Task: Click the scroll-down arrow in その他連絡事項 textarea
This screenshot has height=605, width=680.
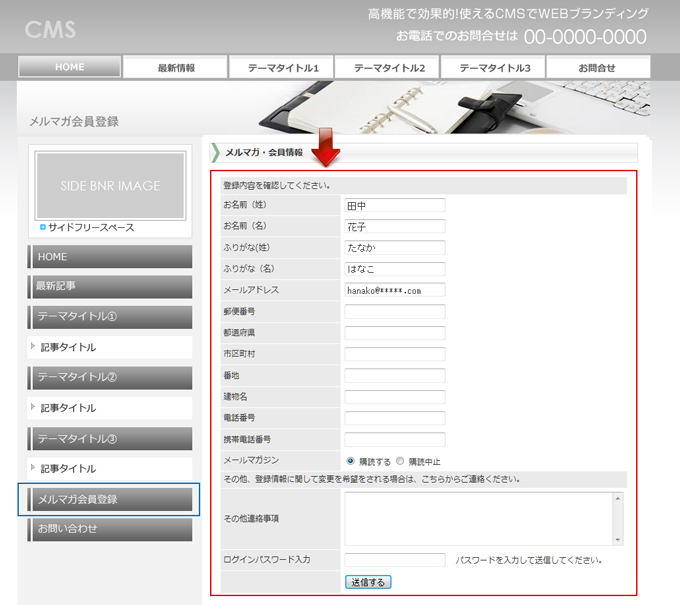Action: (618, 540)
